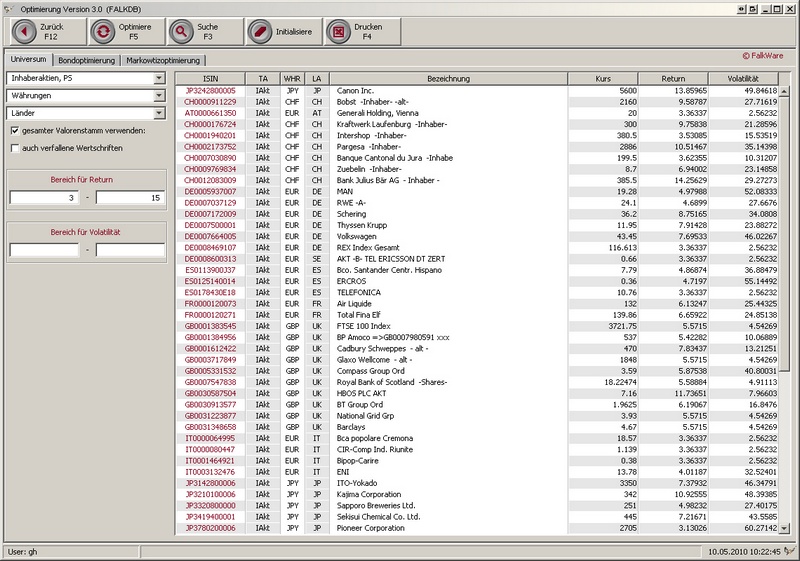Switch to the Bondoptimierung tab
800x561 pixels.
[86, 60]
